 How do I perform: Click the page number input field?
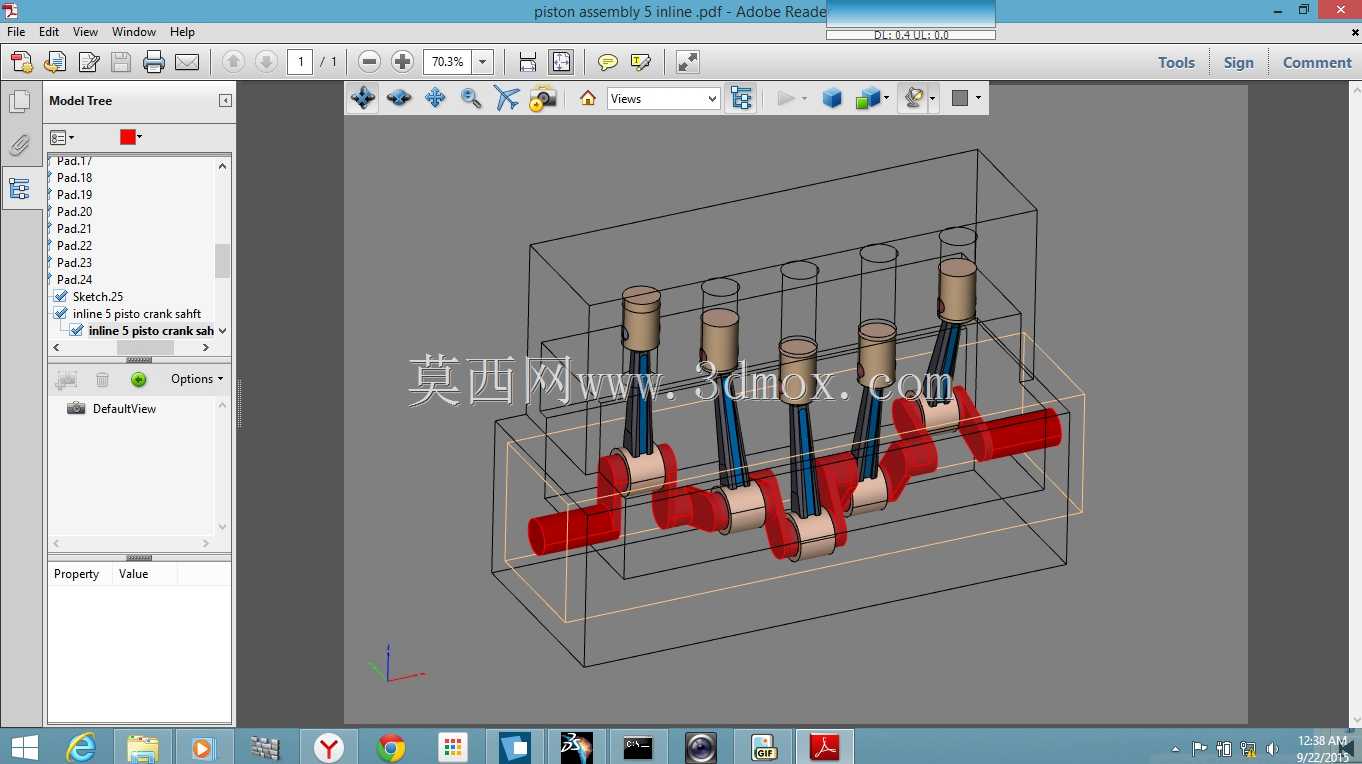pyautogui.click(x=300, y=62)
